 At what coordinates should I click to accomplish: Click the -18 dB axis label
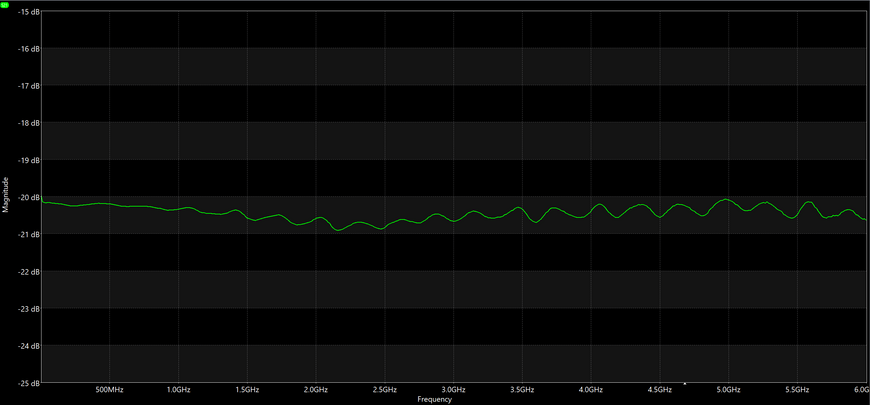click(x=29, y=123)
